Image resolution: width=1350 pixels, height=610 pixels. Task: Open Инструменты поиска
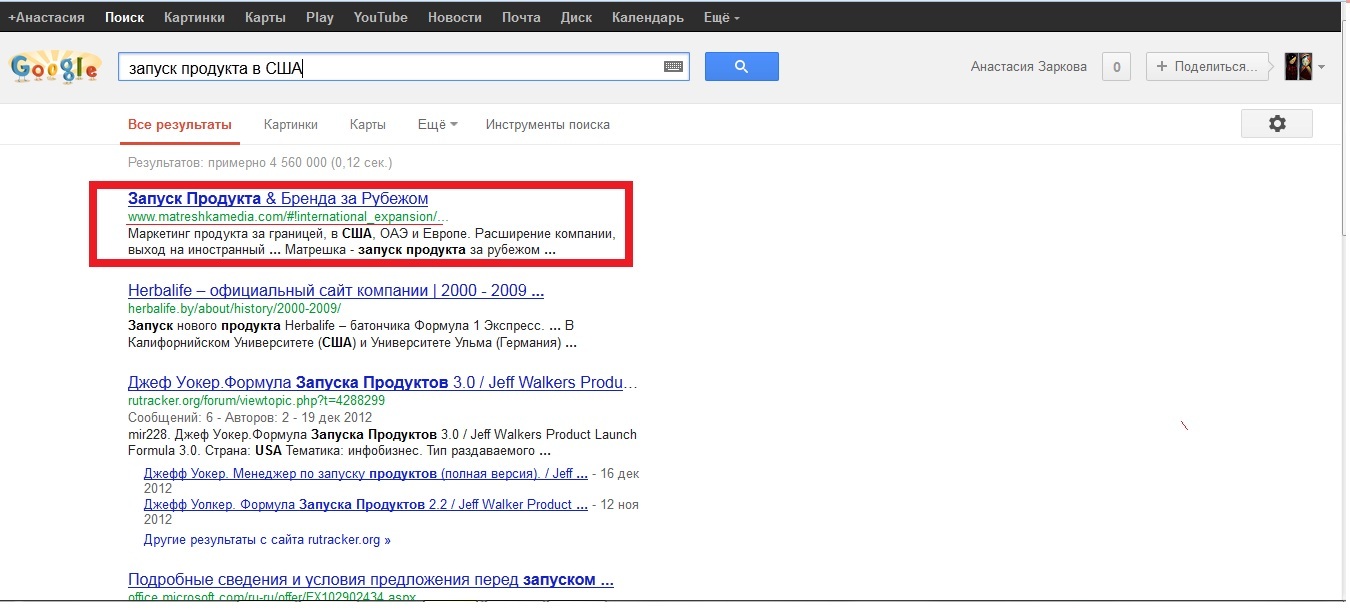click(548, 125)
